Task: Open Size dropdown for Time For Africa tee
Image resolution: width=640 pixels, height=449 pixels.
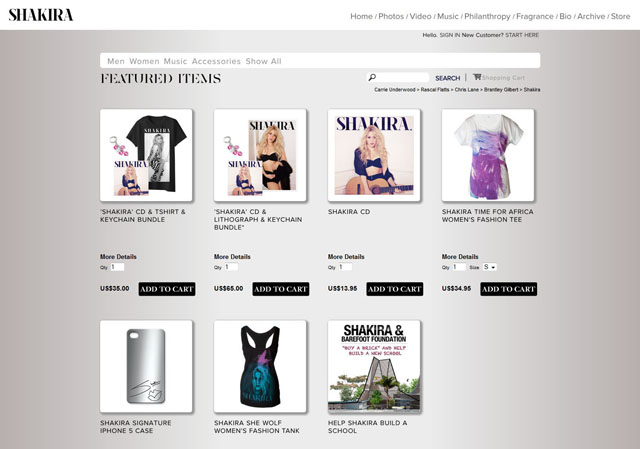Action: [x=489, y=267]
